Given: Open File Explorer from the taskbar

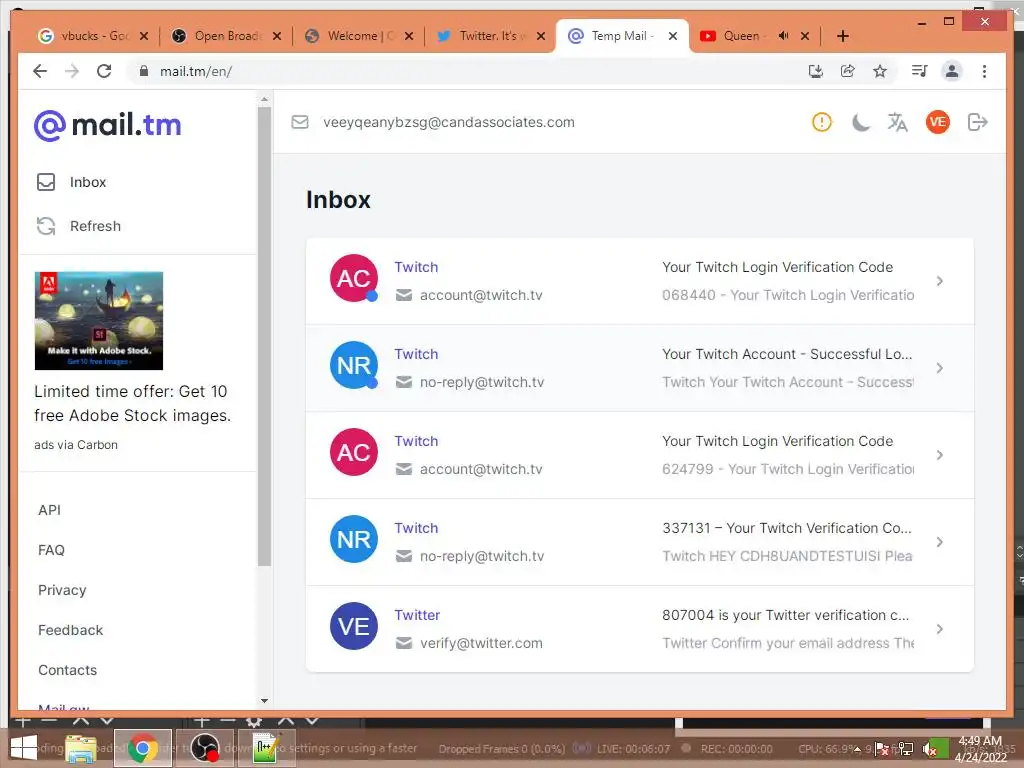Looking at the screenshot, I should (80, 748).
